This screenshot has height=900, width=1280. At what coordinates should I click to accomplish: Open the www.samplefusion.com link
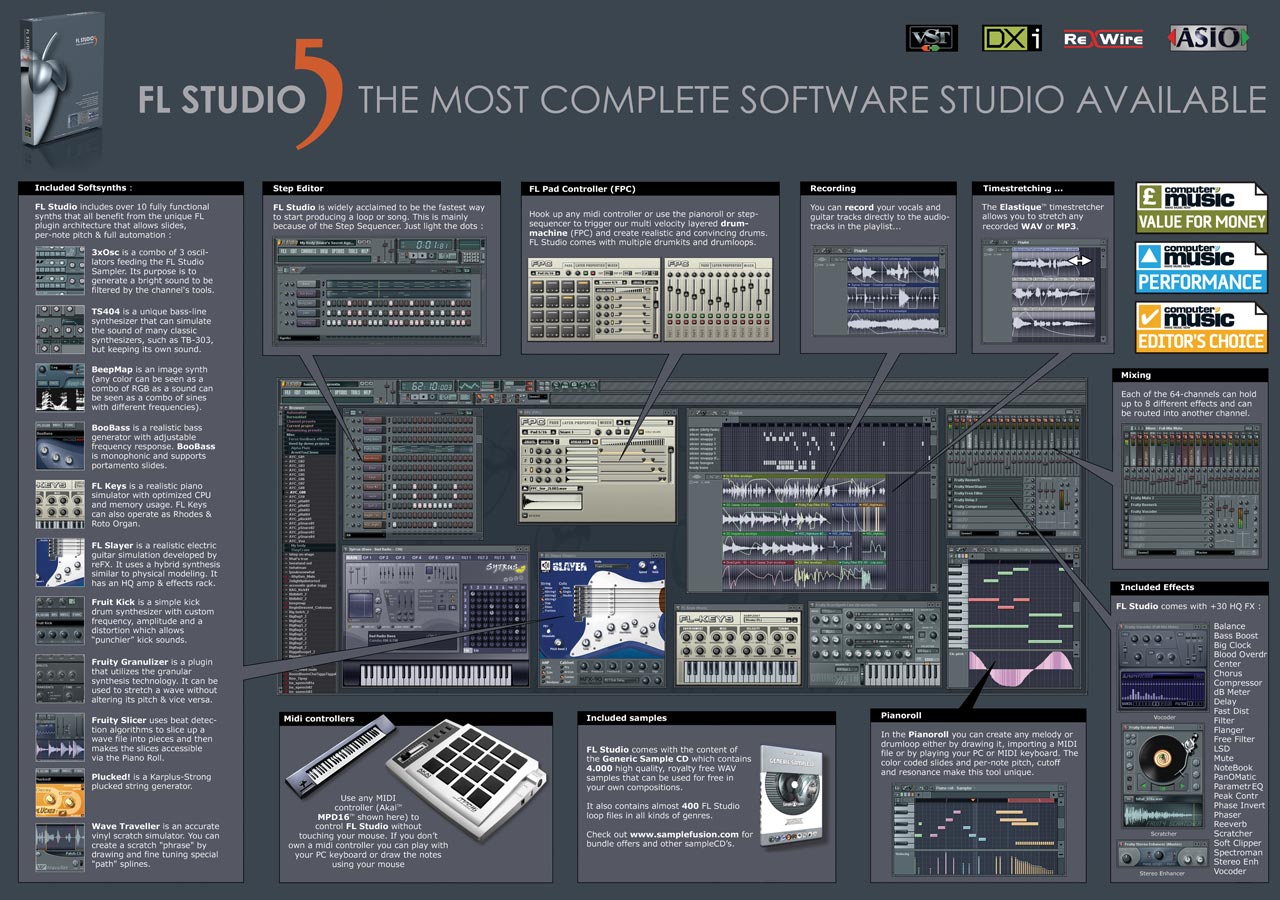click(684, 834)
